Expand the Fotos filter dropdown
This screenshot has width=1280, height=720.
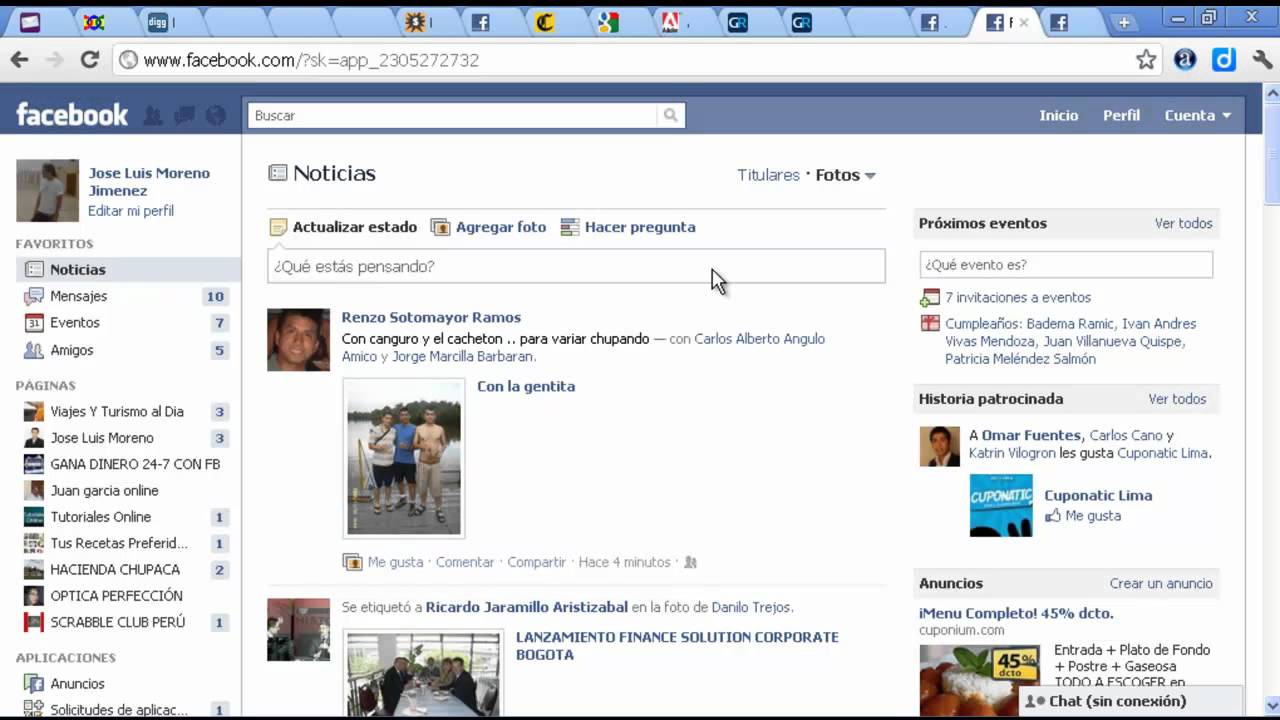845,175
